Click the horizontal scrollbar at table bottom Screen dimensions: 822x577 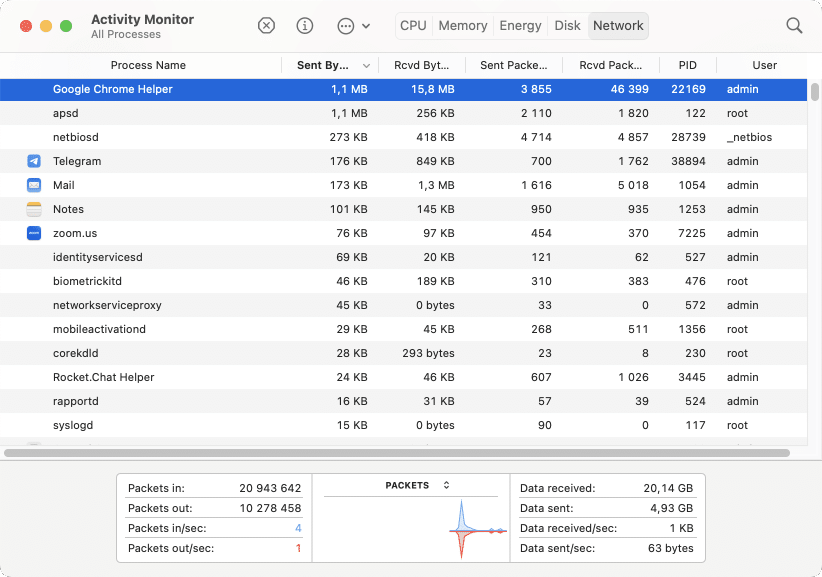point(397,453)
